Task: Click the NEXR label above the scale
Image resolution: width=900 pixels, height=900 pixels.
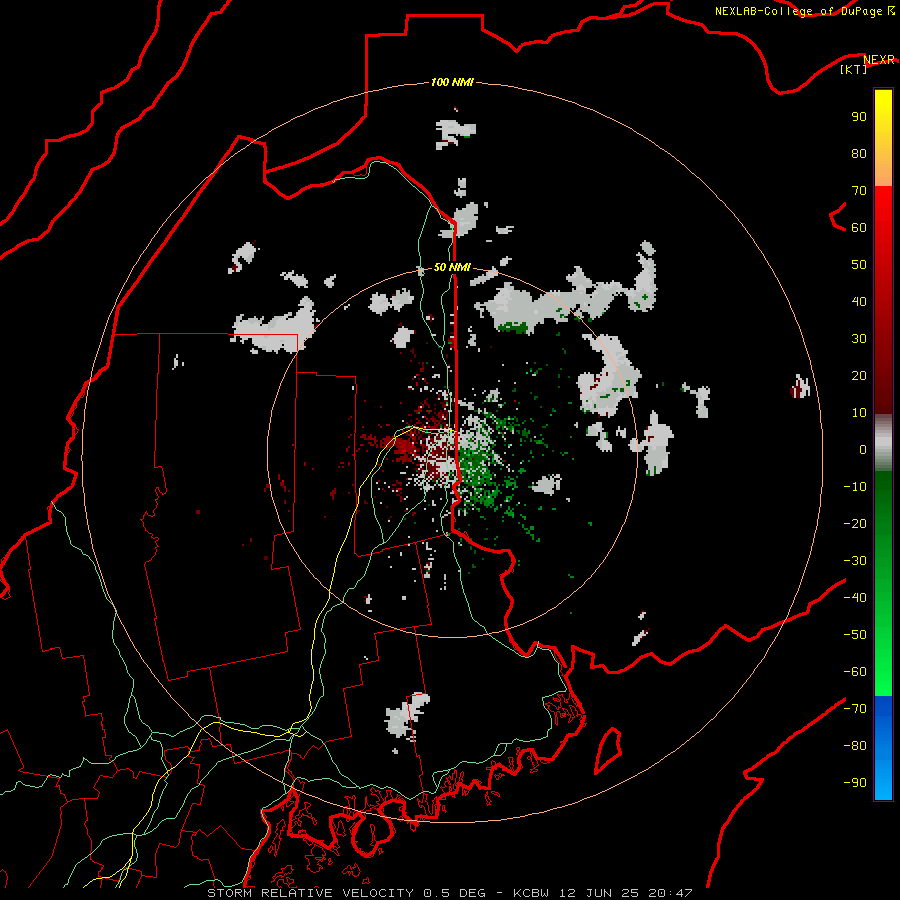Action: tap(879, 60)
